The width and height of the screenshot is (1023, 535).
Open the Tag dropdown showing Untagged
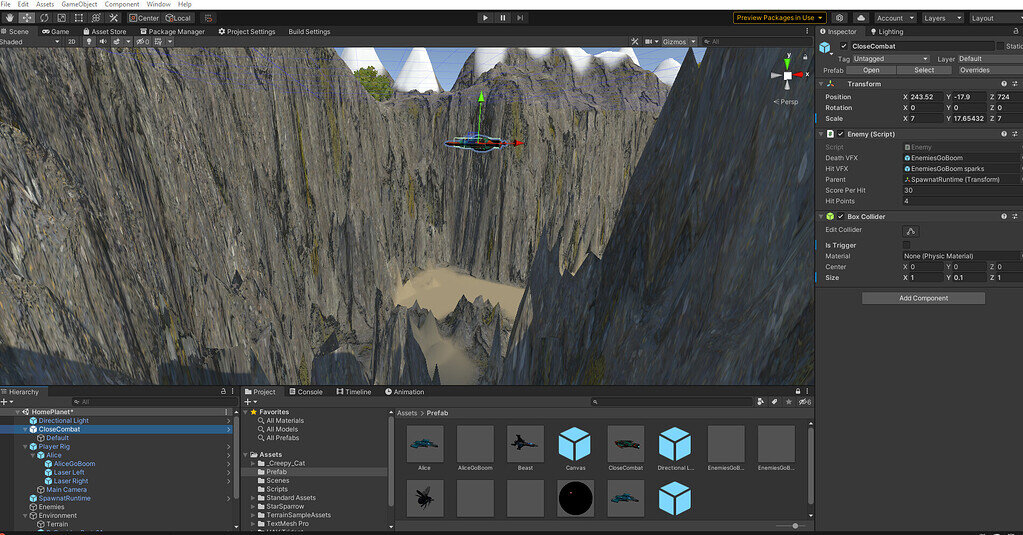click(x=890, y=59)
